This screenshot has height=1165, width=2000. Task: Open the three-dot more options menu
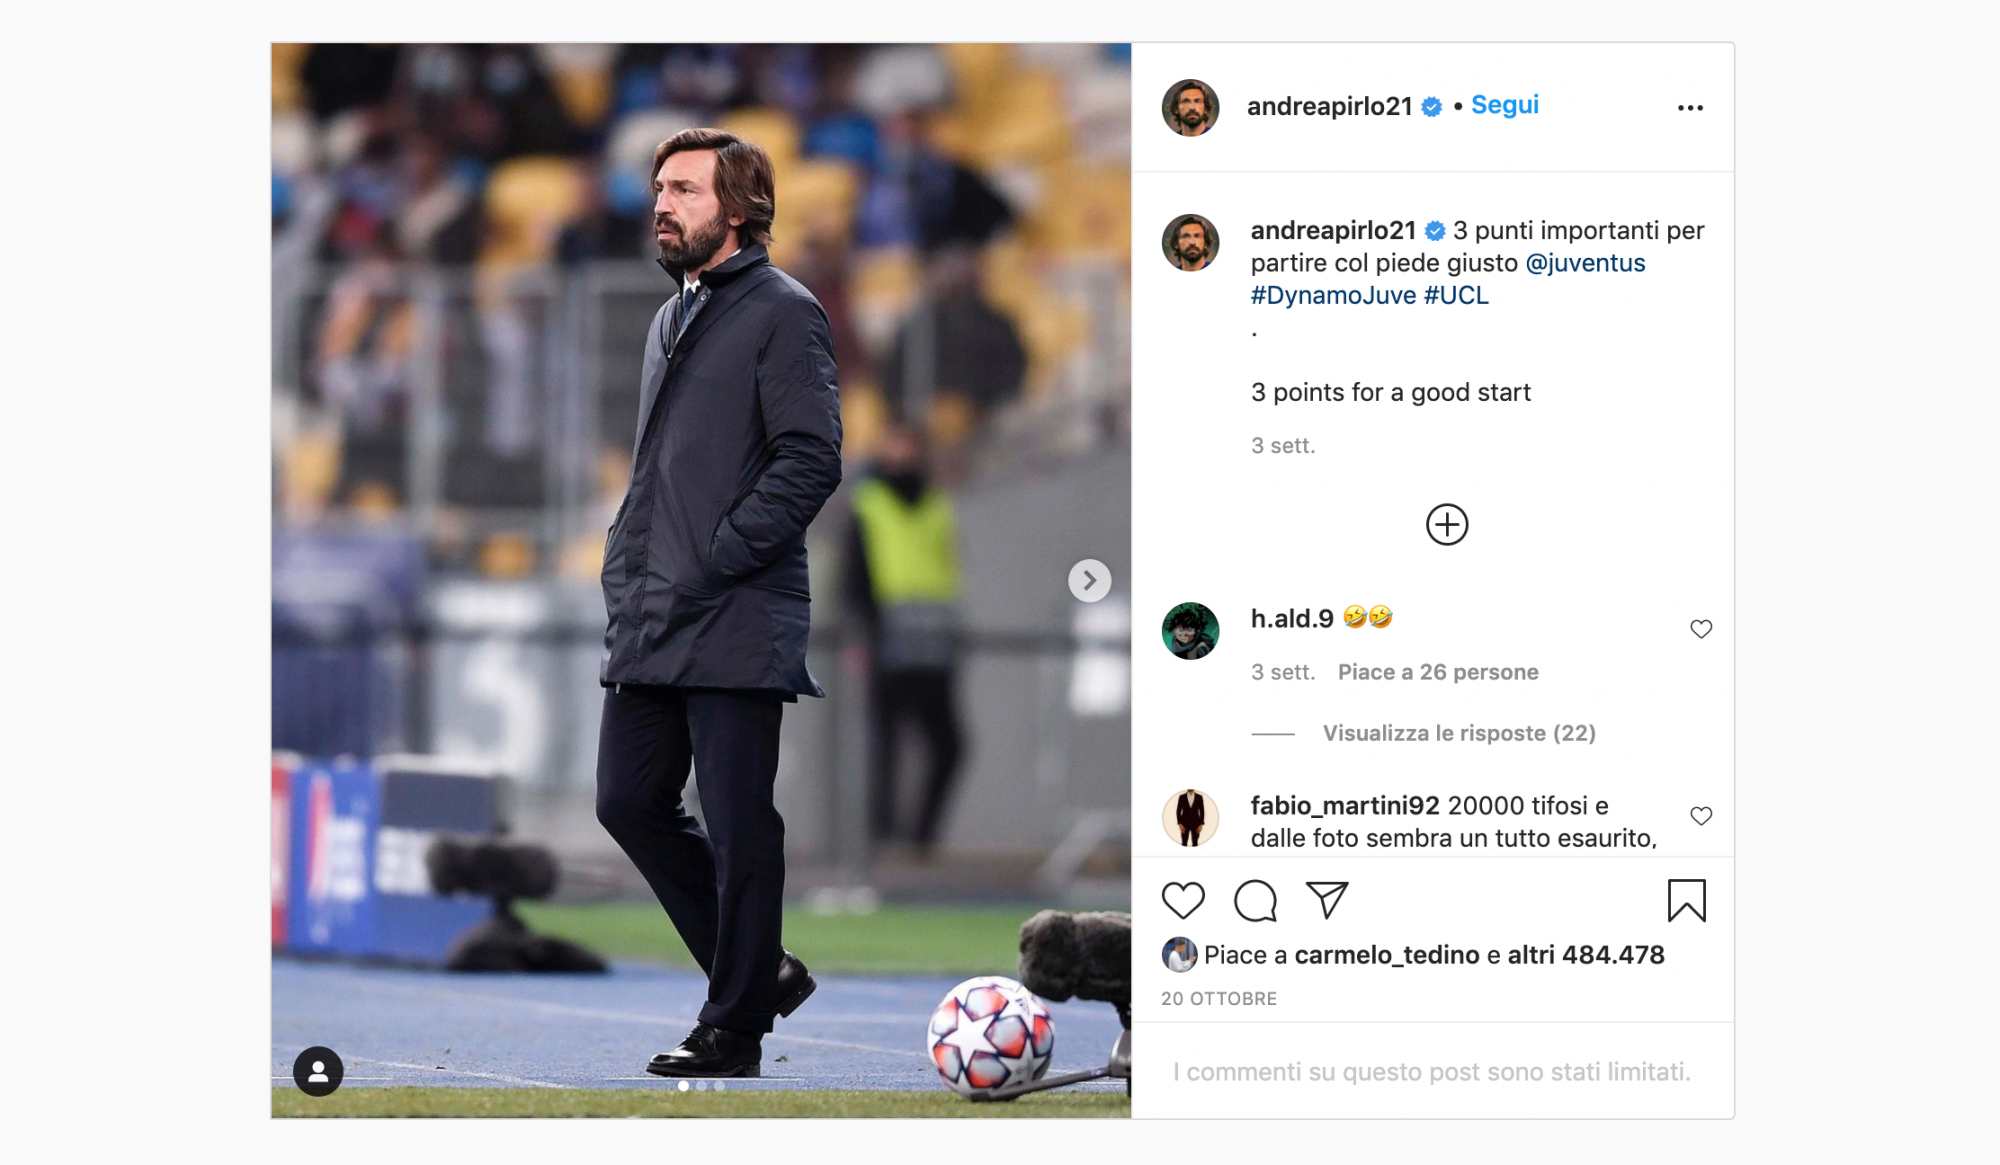(1690, 108)
